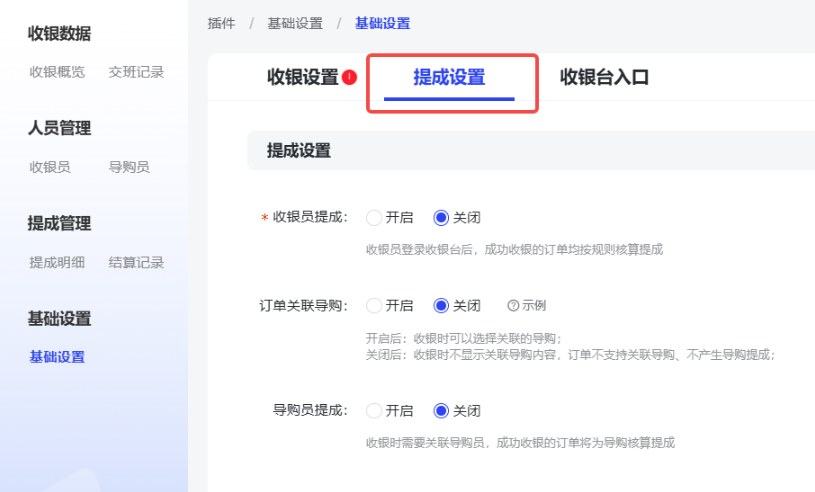815x492 pixels.
Task: Open 交班记录 in the sidebar
Action: click(x=136, y=72)
